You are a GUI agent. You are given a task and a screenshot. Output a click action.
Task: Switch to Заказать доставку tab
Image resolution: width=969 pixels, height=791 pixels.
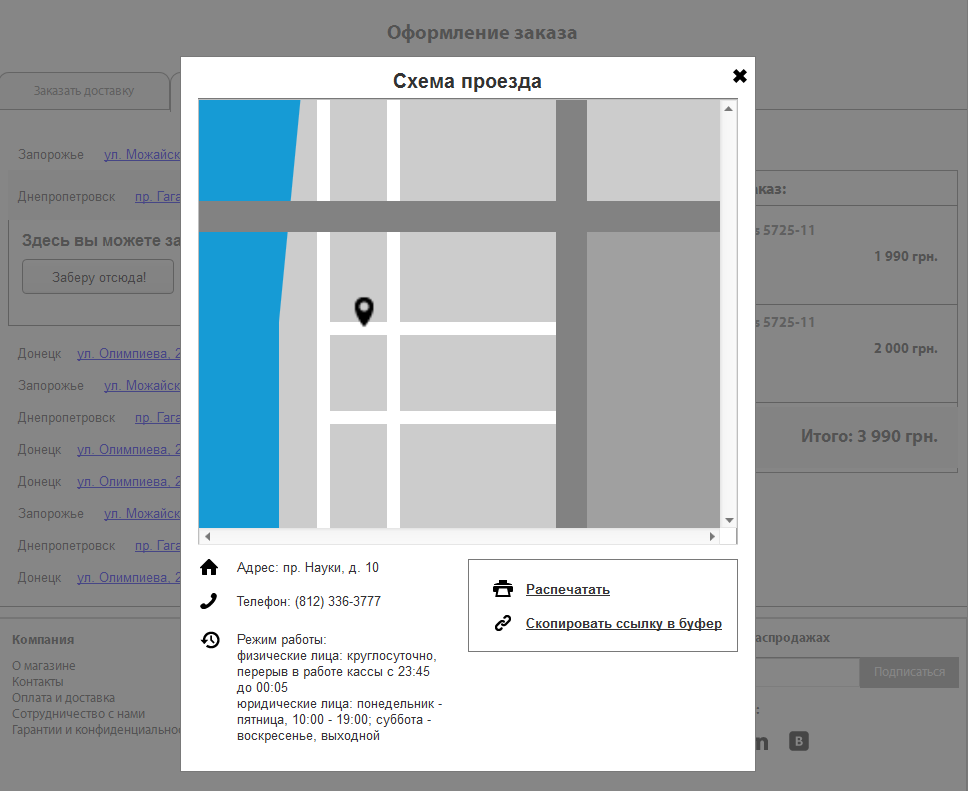coord(85,91)
